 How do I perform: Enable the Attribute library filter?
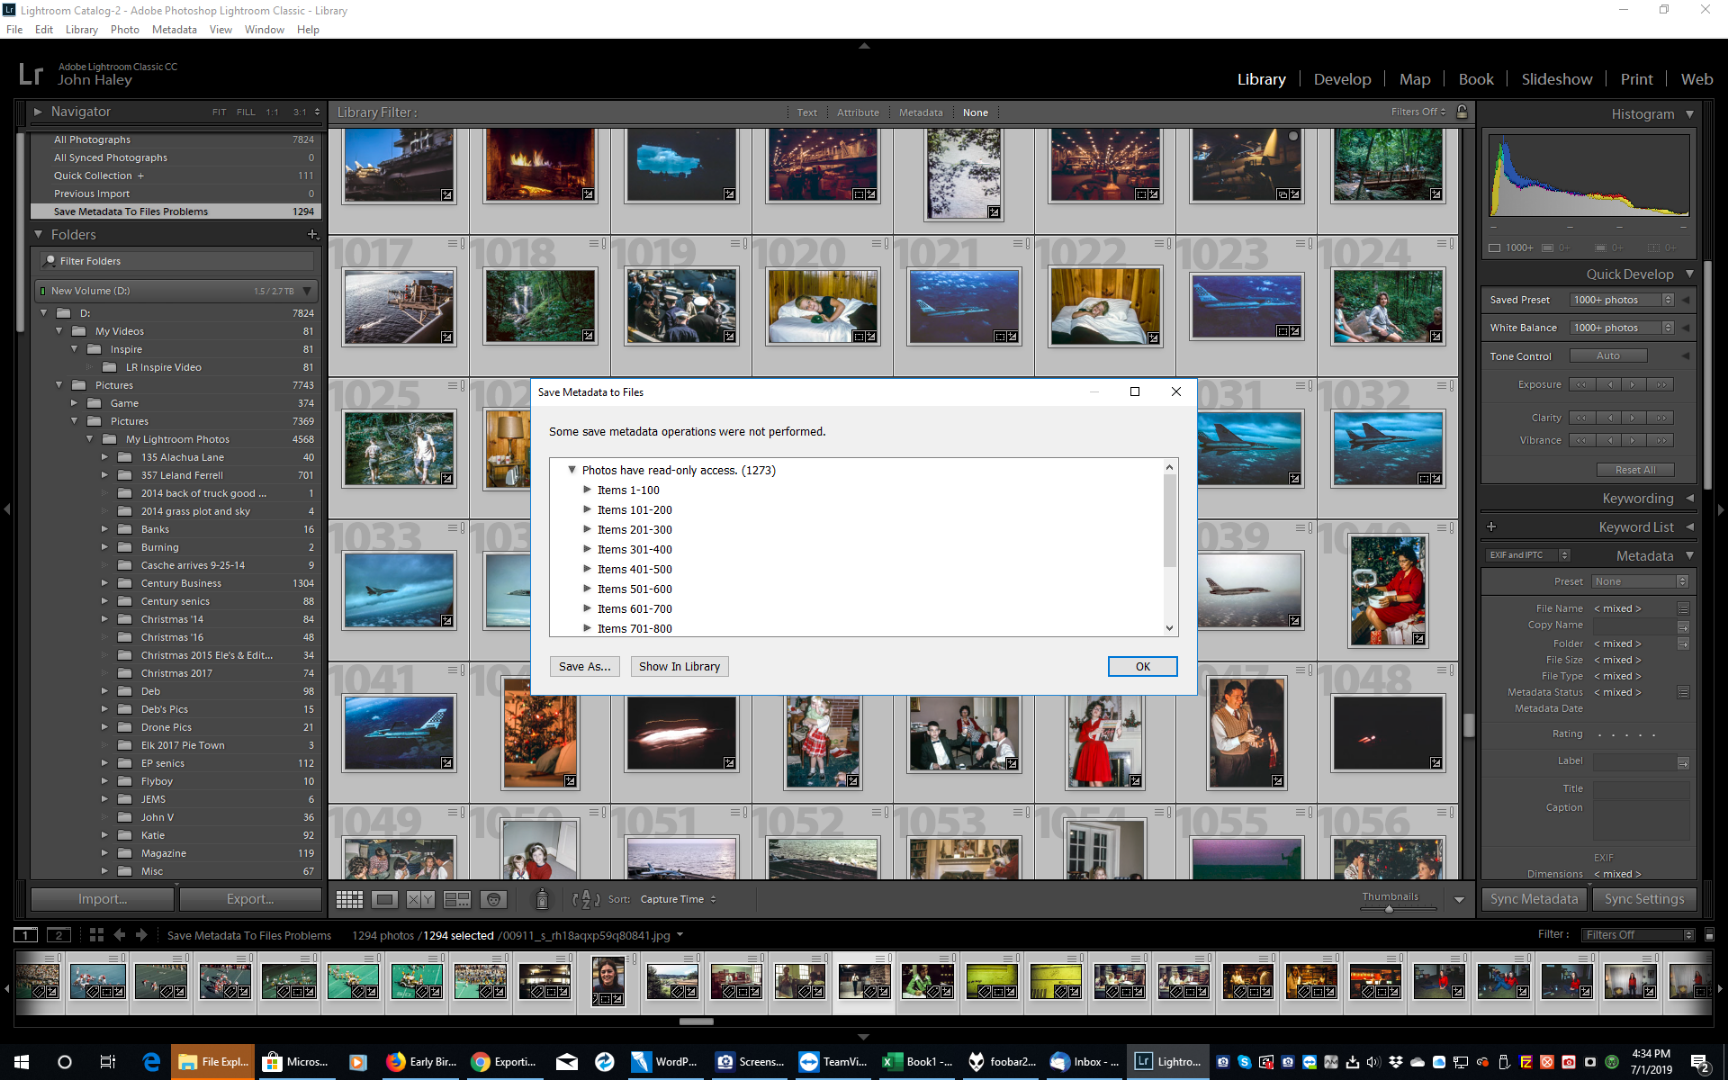(858, 113)
